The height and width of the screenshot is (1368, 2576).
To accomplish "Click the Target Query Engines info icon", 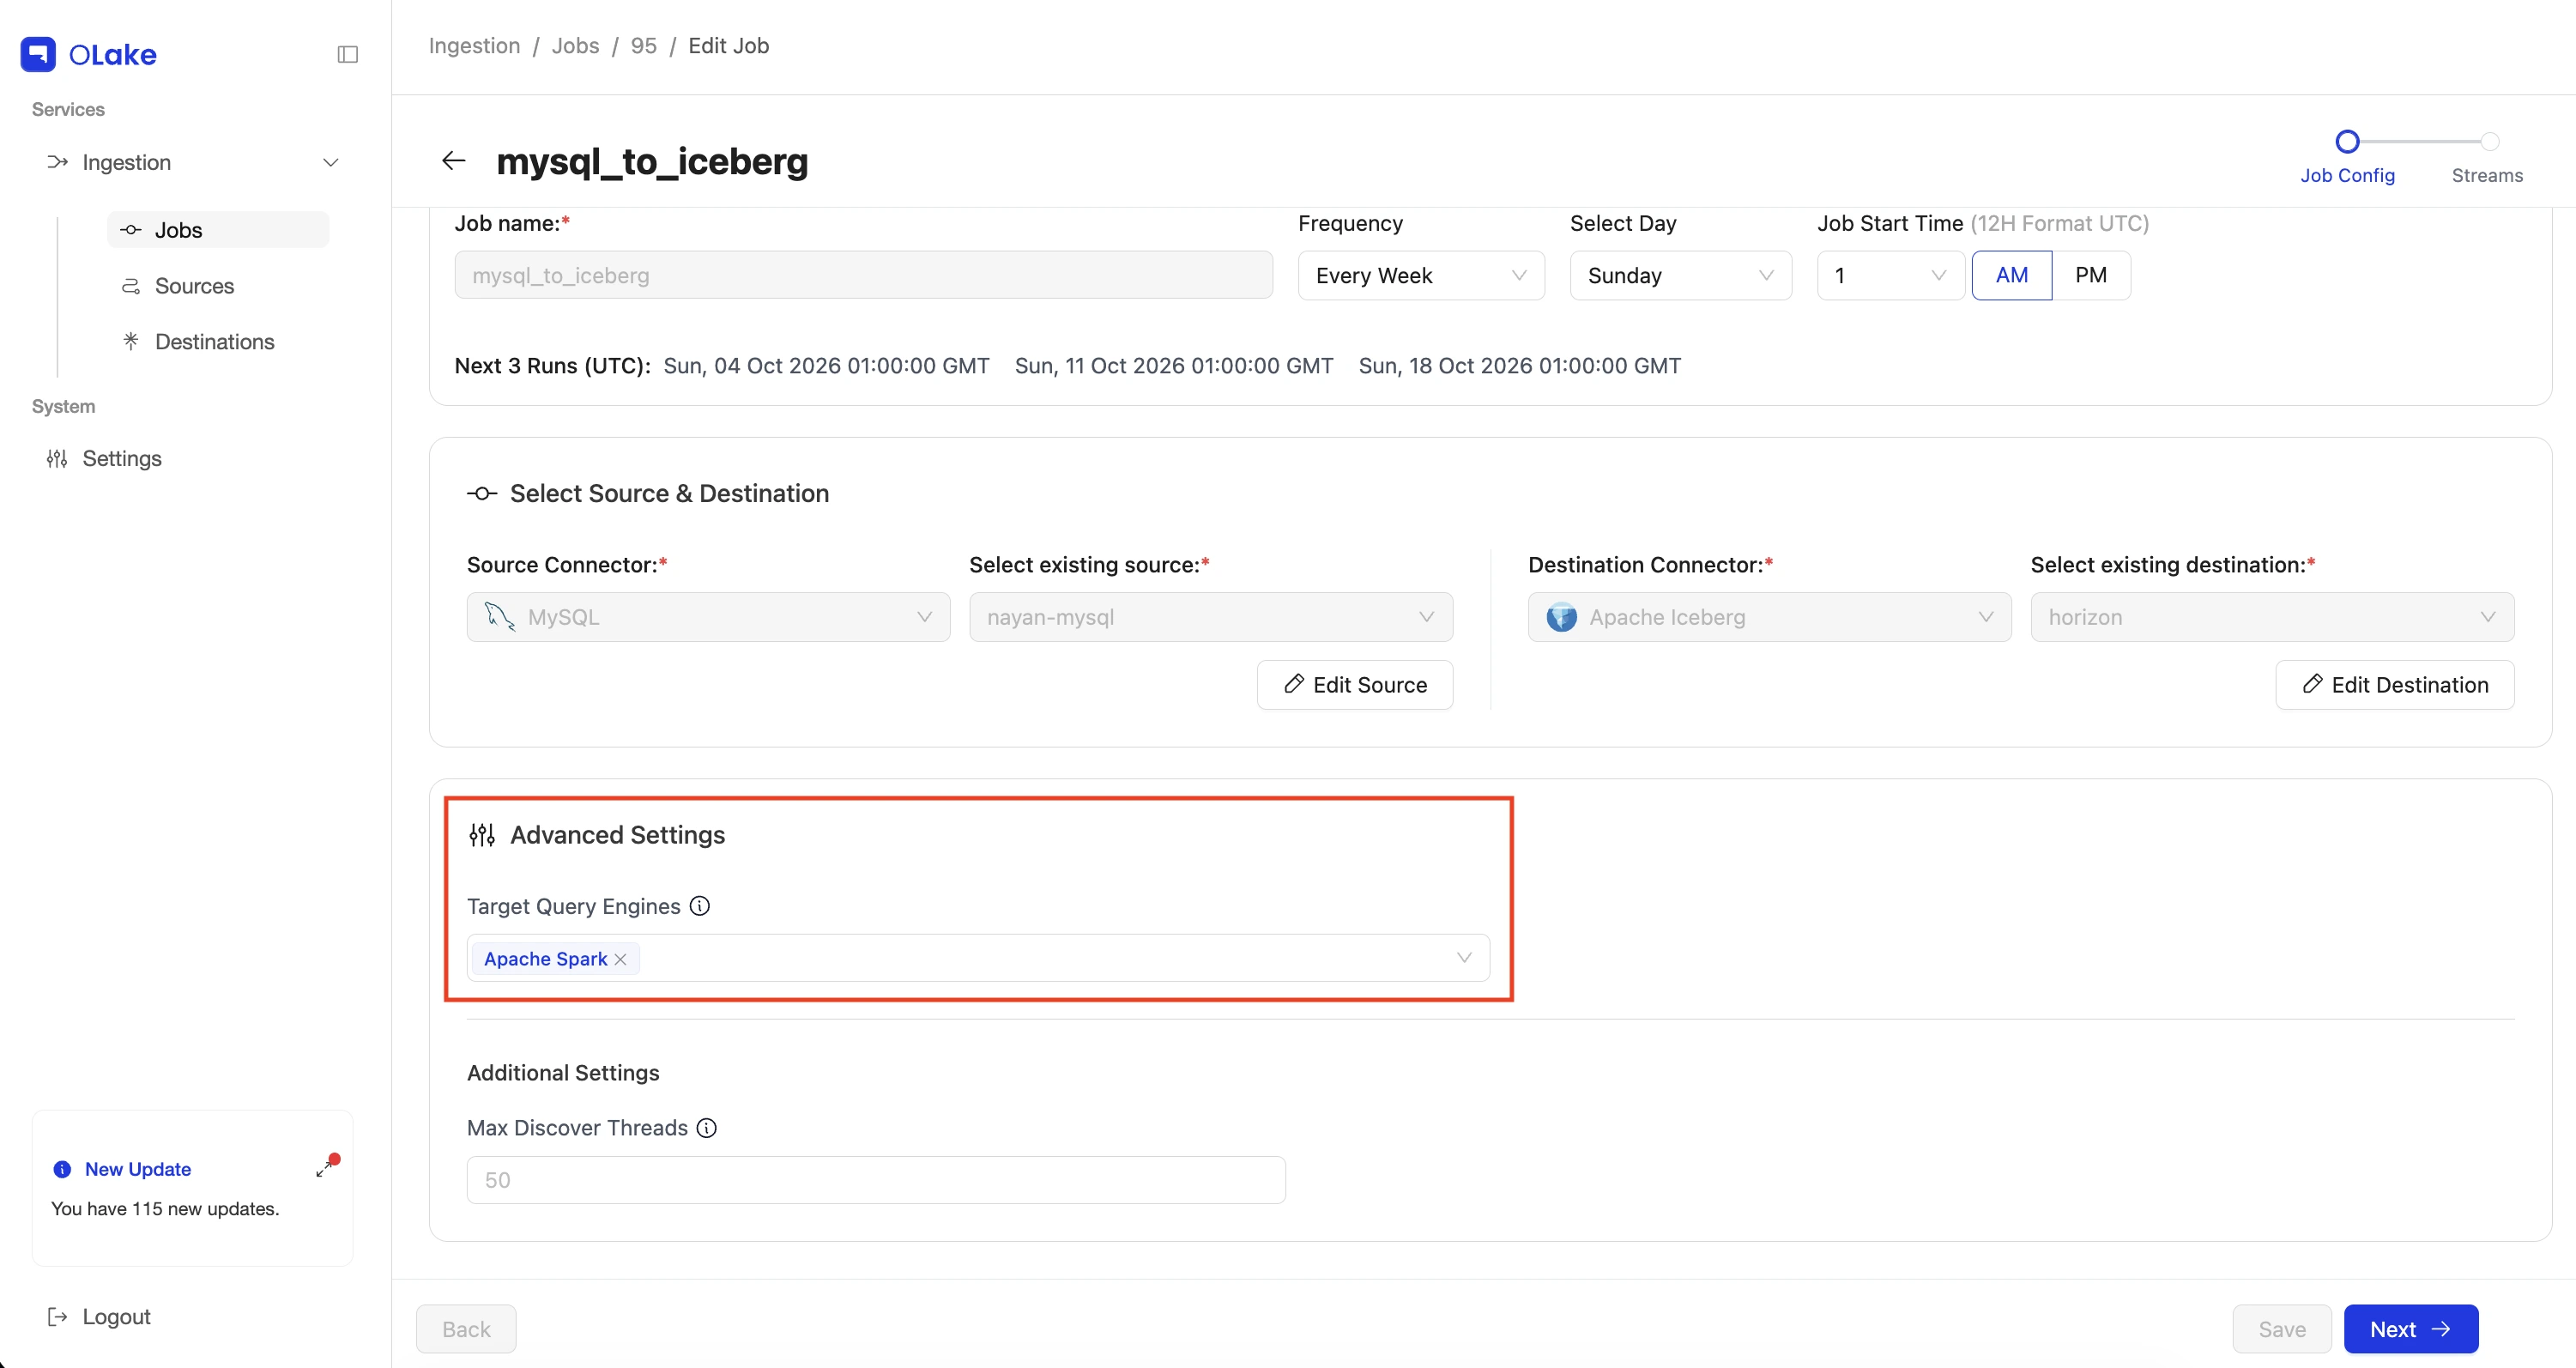I will tap(700, 906).
